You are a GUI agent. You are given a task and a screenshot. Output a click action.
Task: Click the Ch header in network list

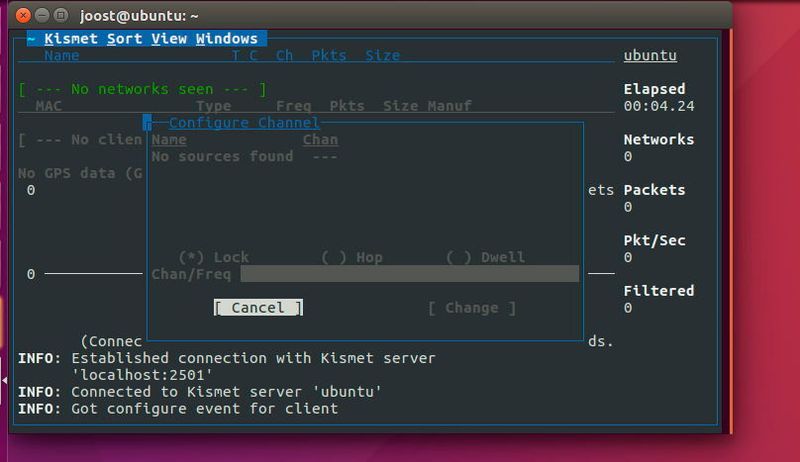click(285, 56)
